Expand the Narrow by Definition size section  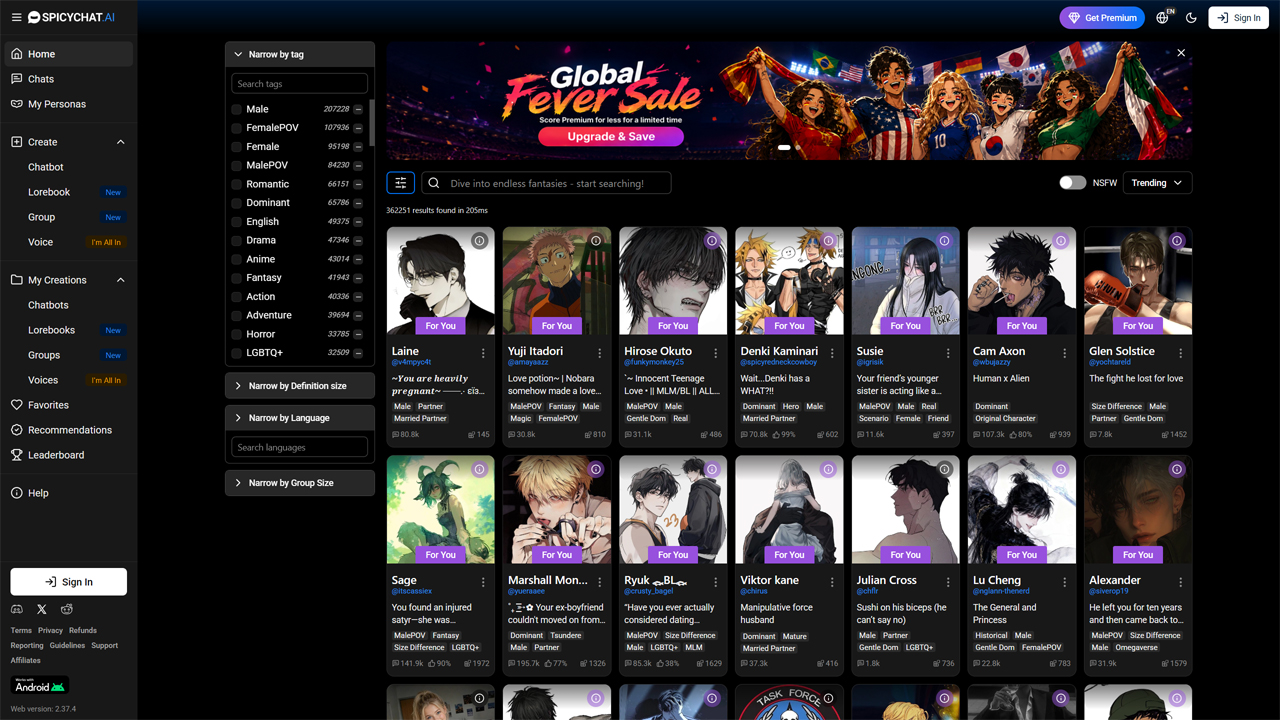(300, 386)
